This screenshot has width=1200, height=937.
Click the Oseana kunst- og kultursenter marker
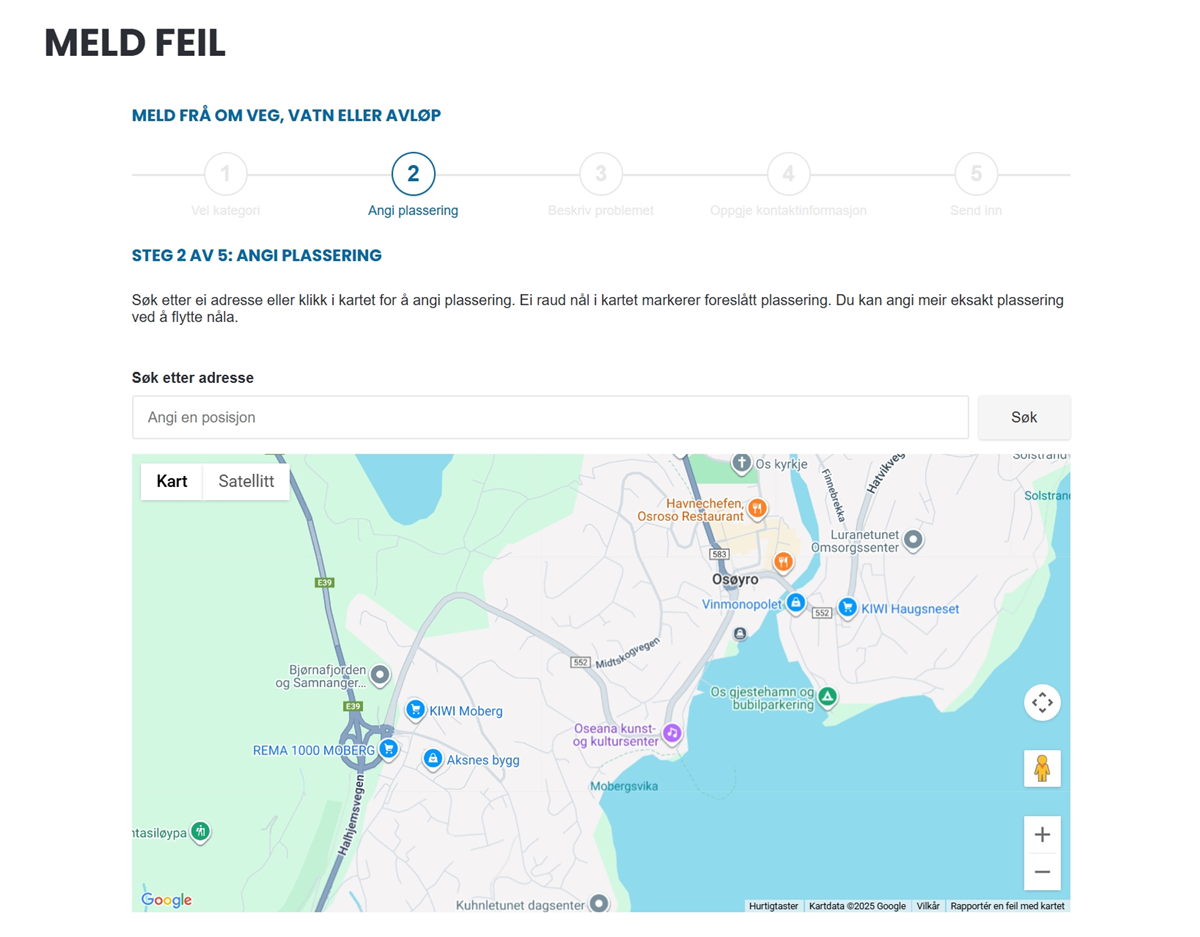click(672, 733)
